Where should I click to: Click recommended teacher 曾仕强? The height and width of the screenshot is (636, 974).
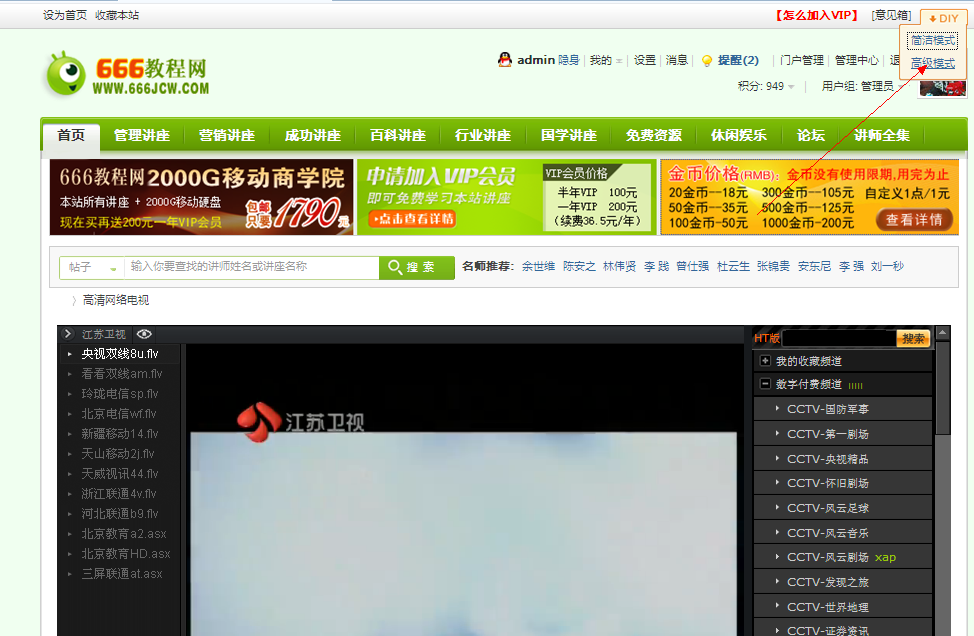[692, 266]
